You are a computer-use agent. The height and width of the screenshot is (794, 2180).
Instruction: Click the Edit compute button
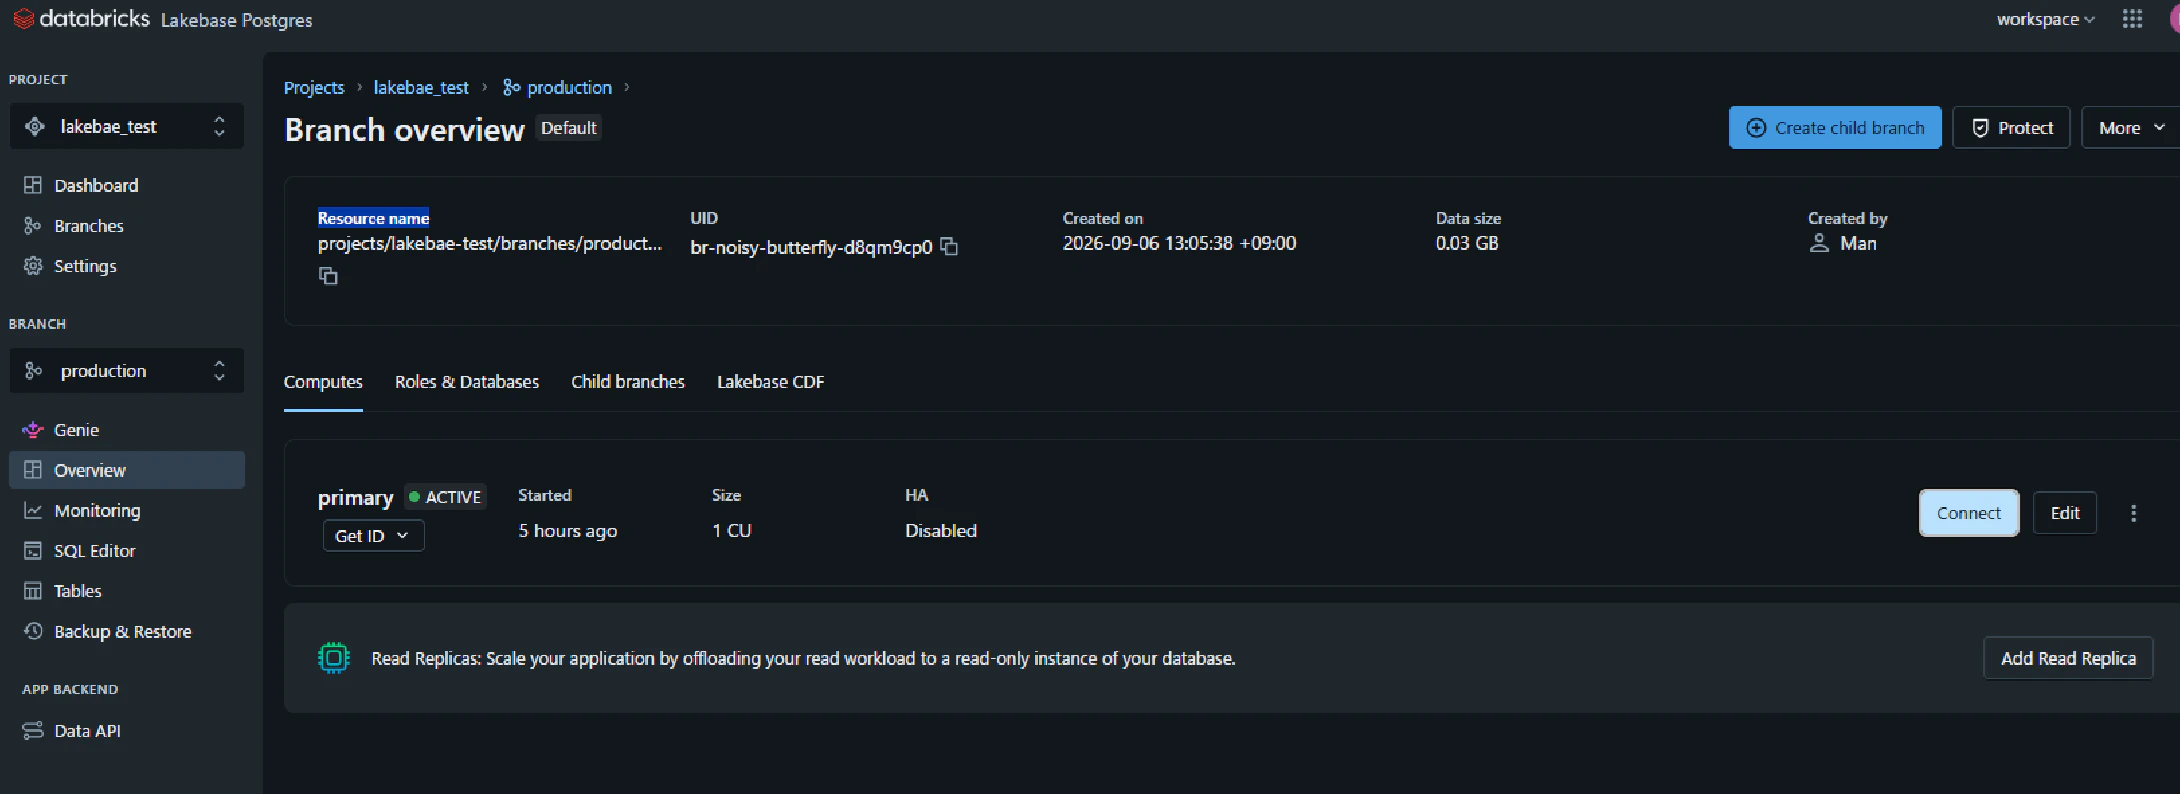click(x=2065, y=513)
